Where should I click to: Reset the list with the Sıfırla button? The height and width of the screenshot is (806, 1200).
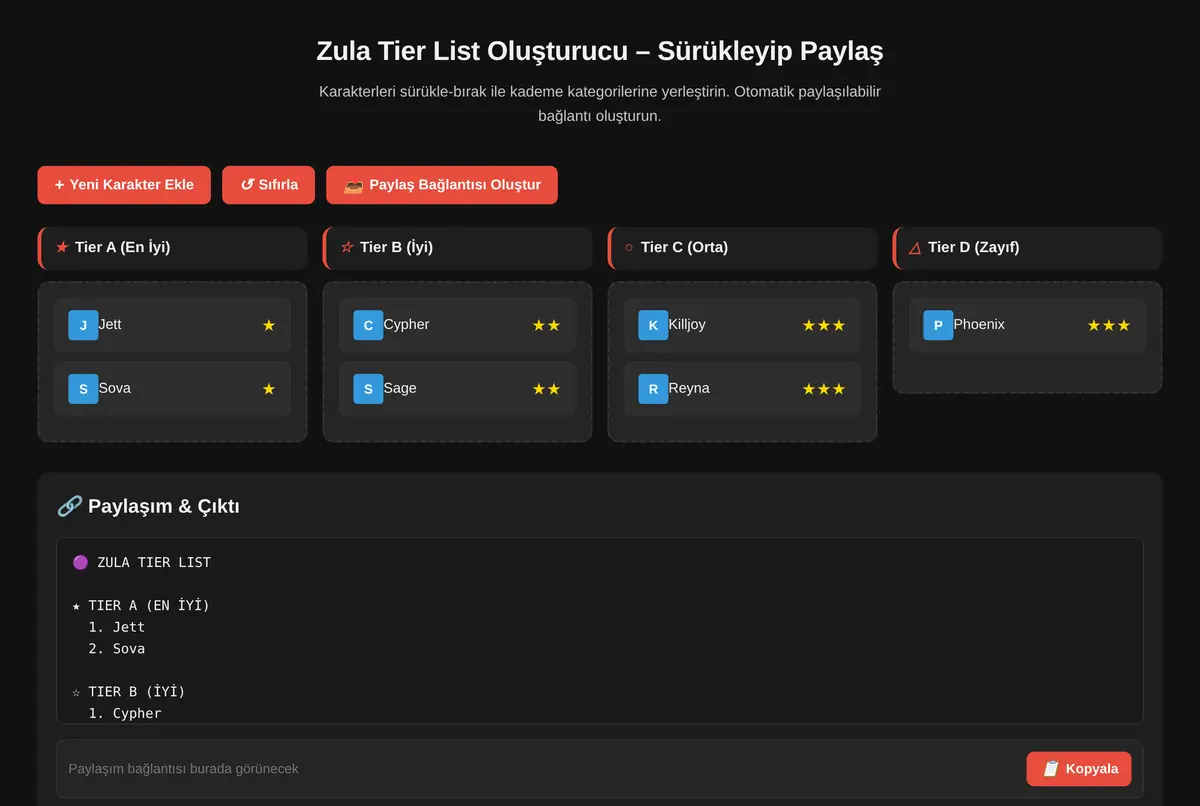click(x=268, y=185)
